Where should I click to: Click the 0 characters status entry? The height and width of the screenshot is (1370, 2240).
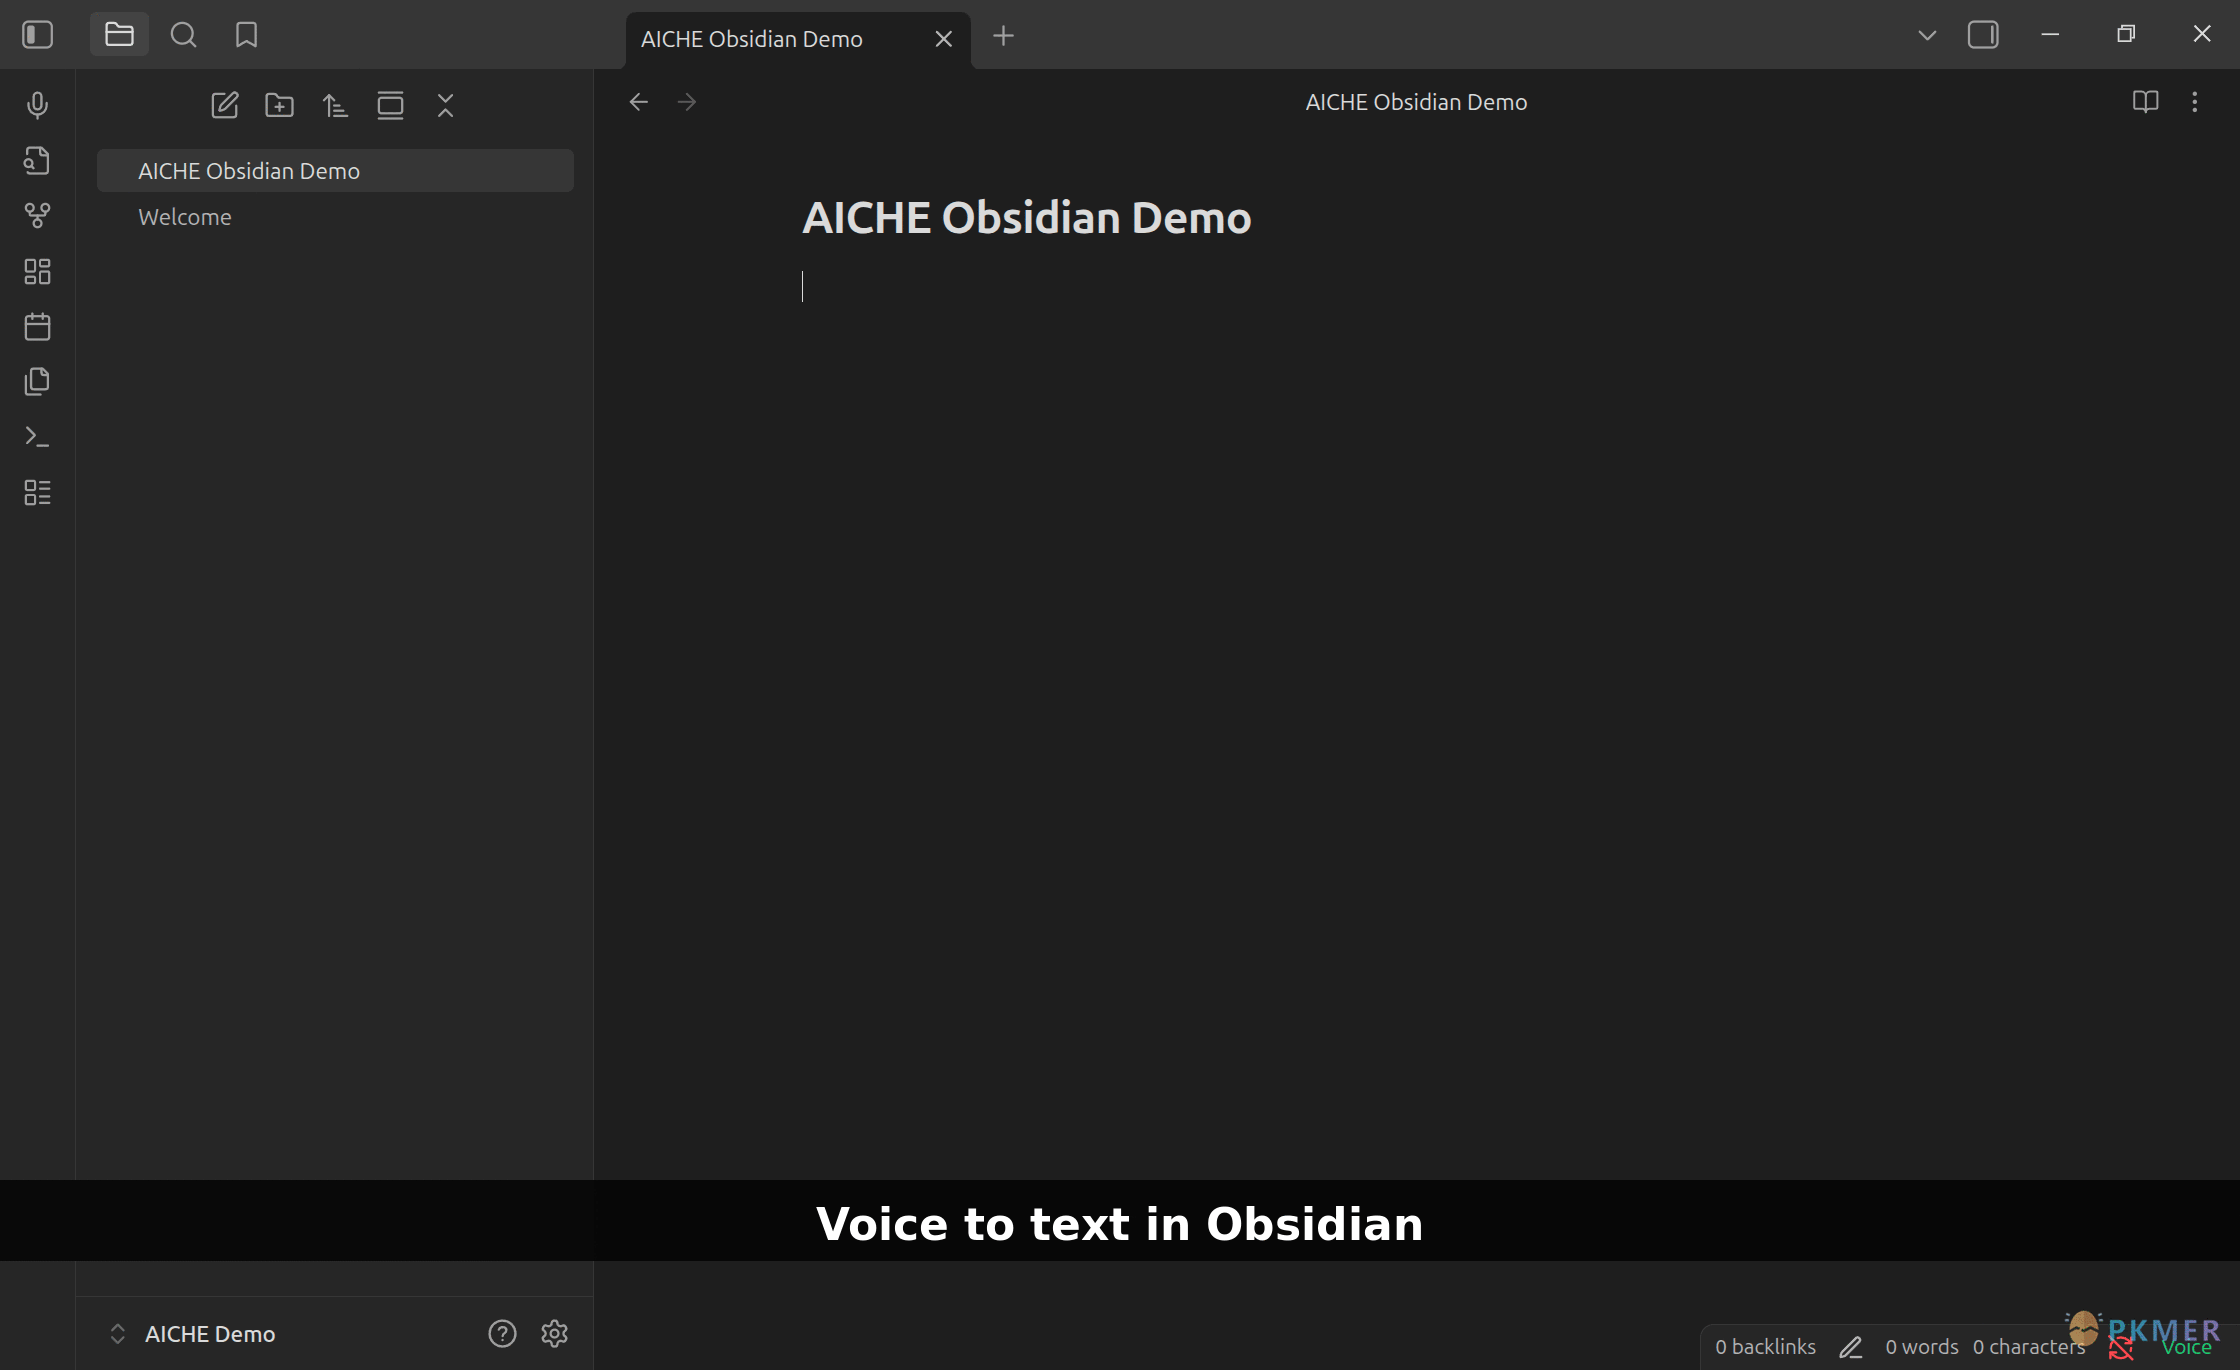(2029, 1347)
